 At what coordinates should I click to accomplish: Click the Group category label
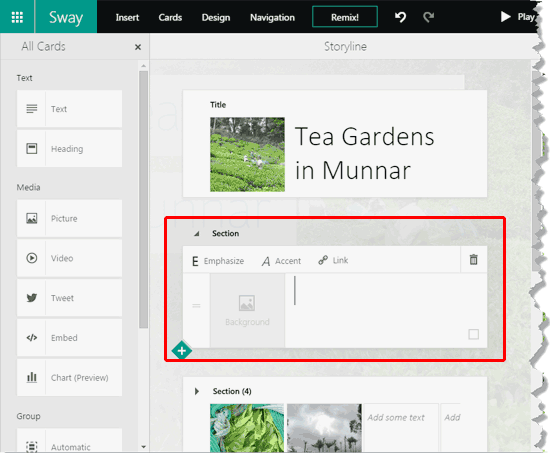tap(28, 416)
